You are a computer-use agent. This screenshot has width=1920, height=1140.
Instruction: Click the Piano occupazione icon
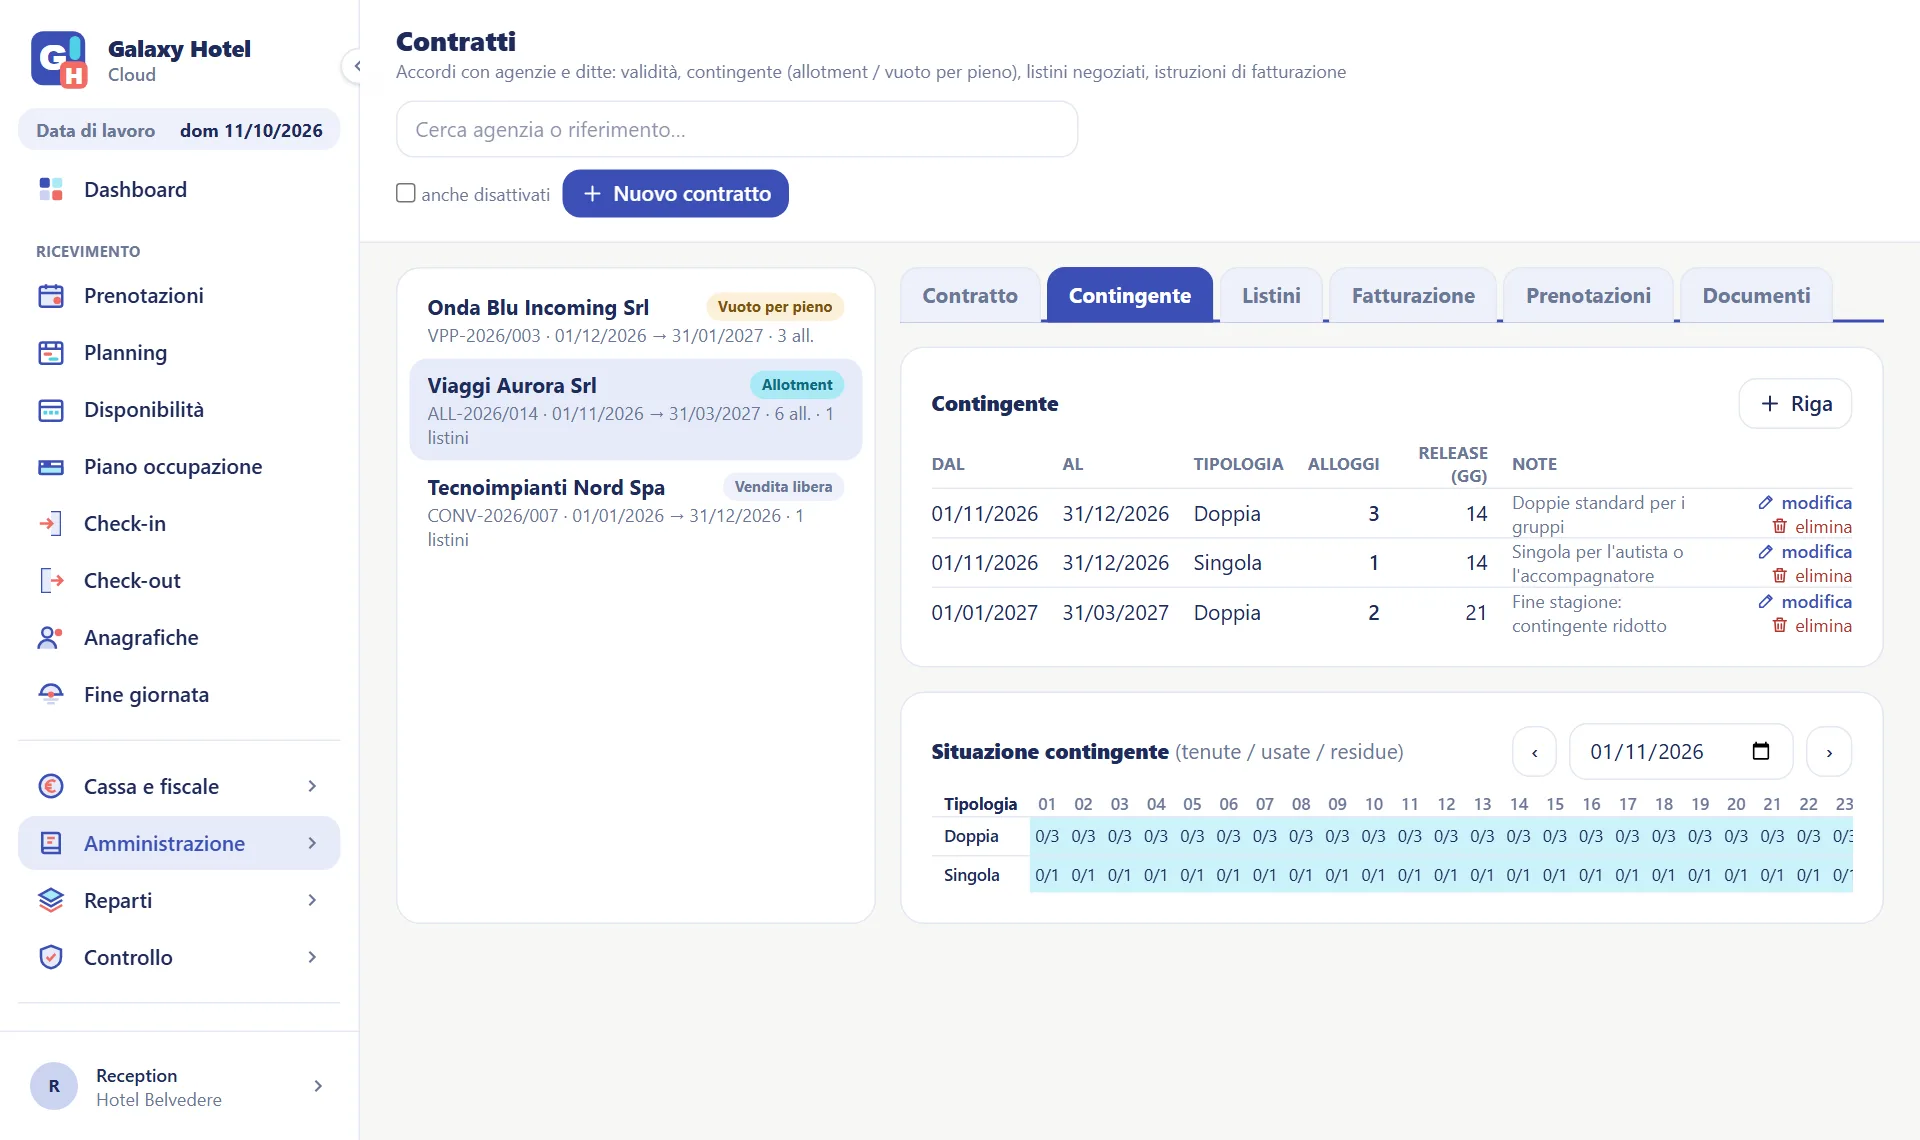coord(51,466)
